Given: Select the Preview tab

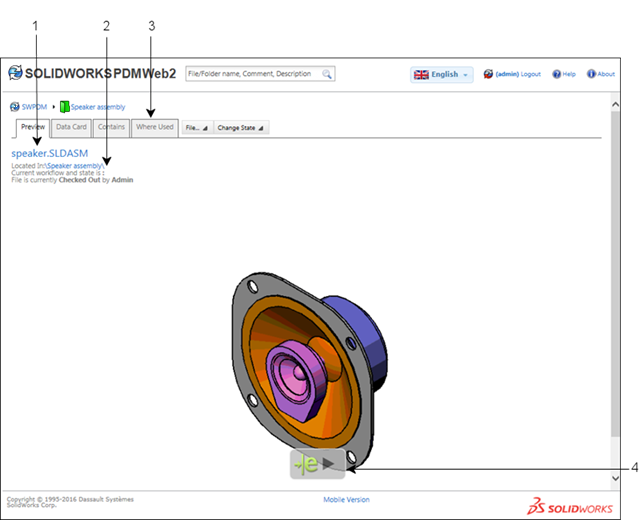Looking at the screenshot, I should [x=33, y=127].
